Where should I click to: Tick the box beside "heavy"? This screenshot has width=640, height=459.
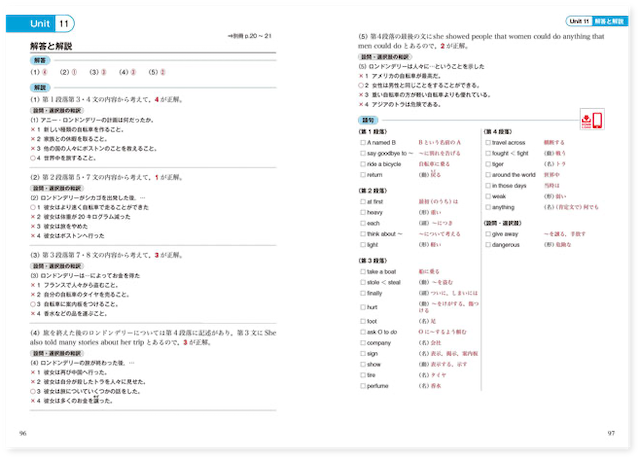coord(362,212)
